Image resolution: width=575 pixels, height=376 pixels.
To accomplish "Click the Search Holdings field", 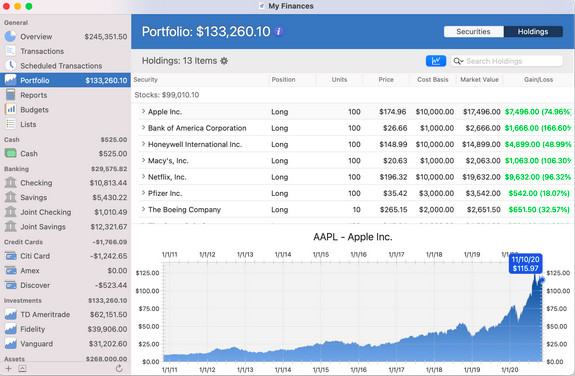I will pyautogui.click(x=507, y=61).
